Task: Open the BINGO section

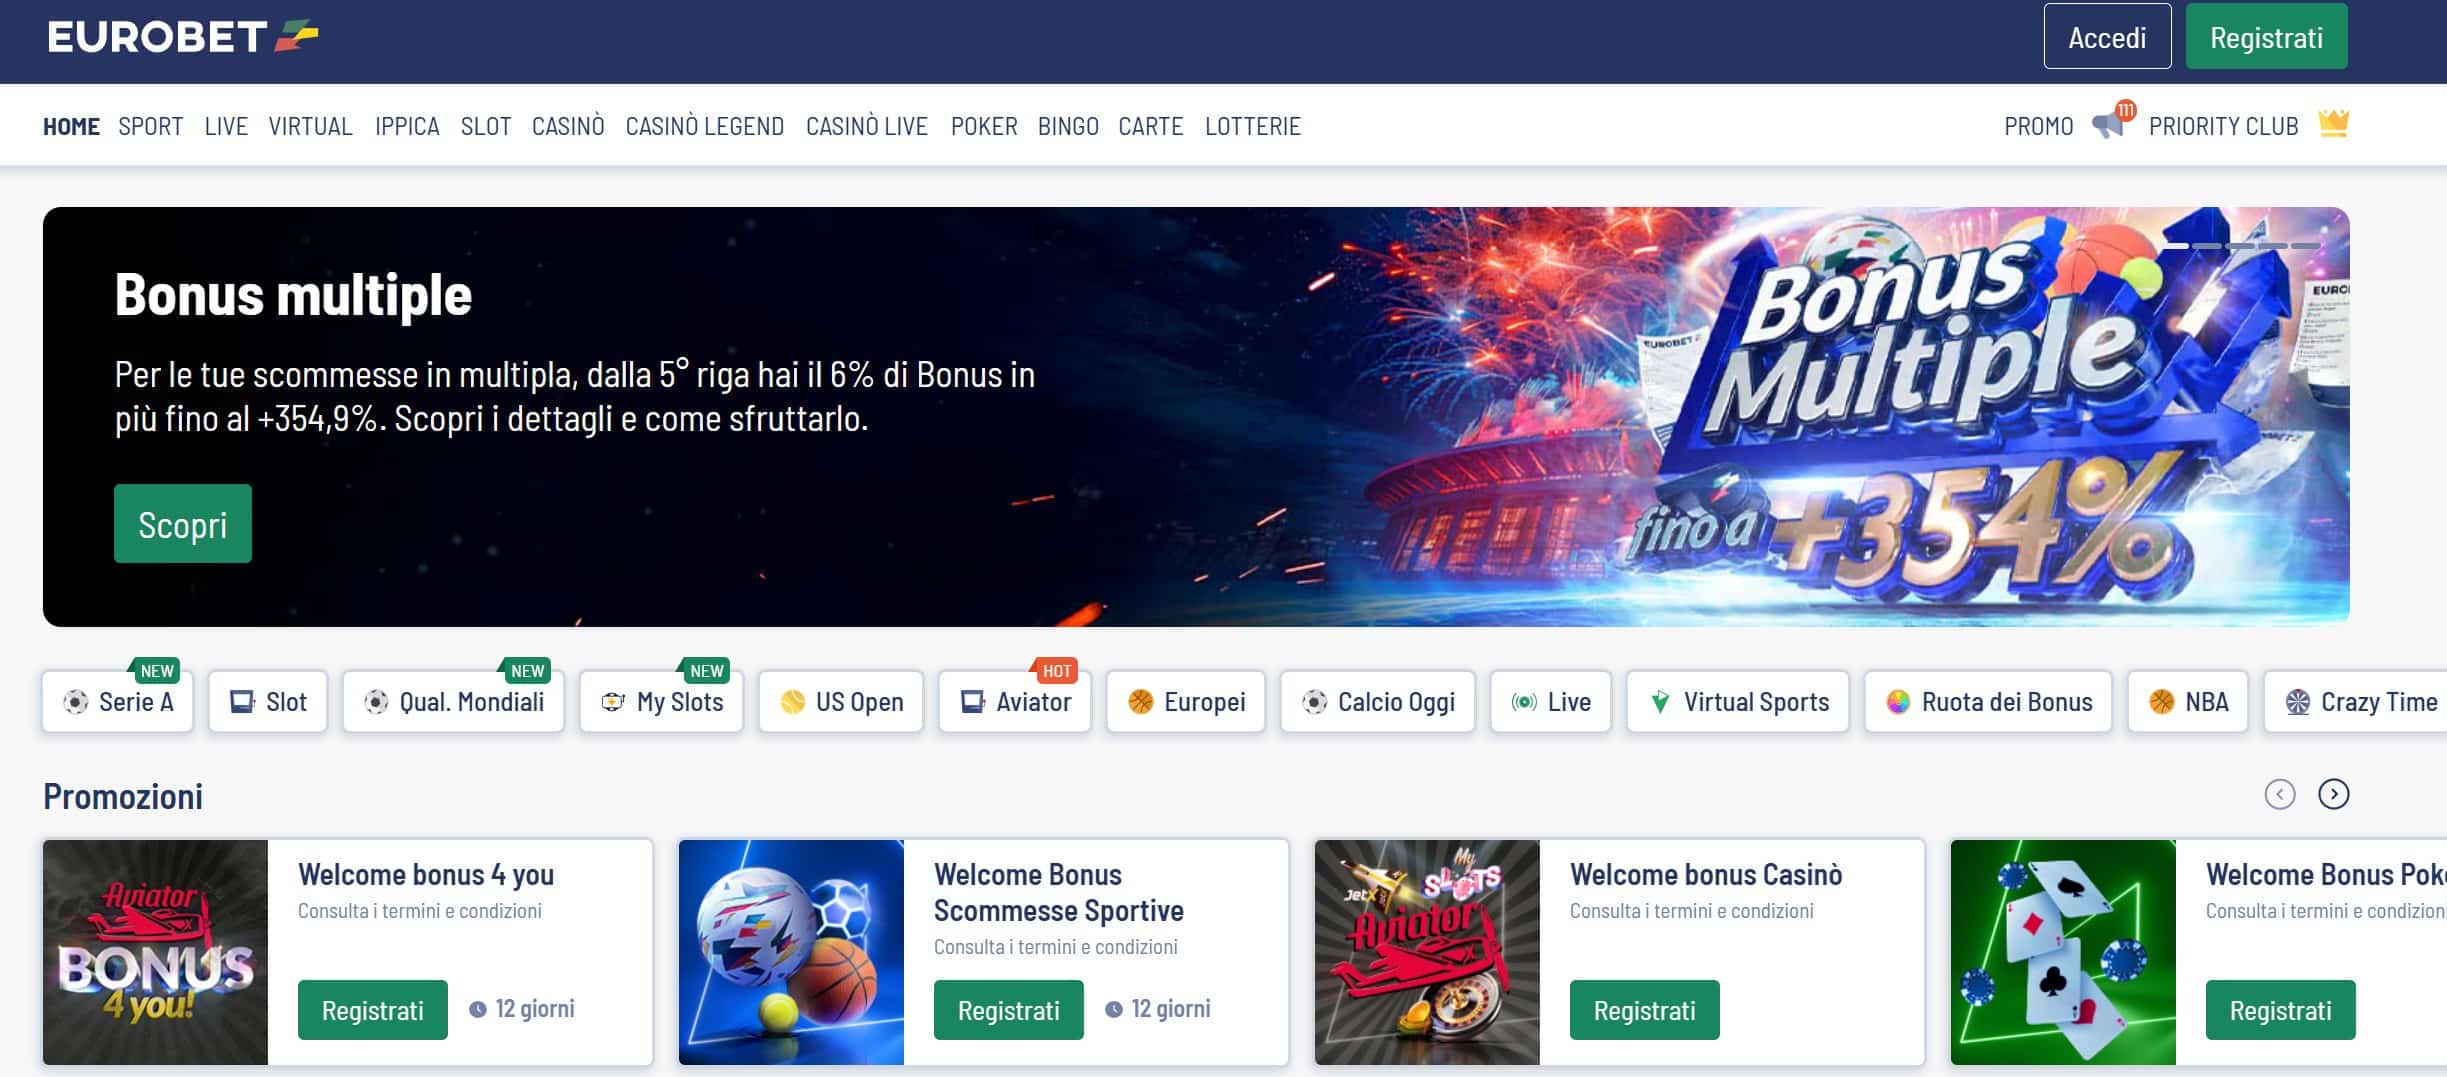Action: pos(1068,126)
